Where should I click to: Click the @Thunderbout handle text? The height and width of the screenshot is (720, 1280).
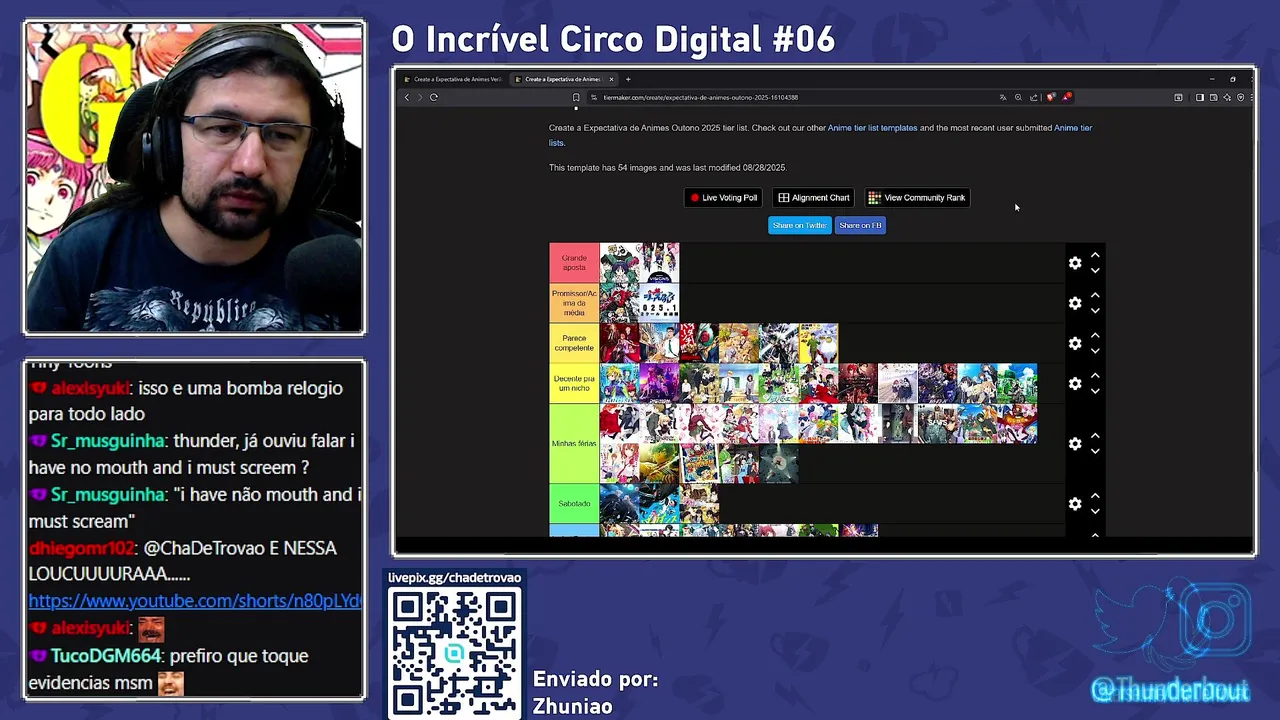1170,691
